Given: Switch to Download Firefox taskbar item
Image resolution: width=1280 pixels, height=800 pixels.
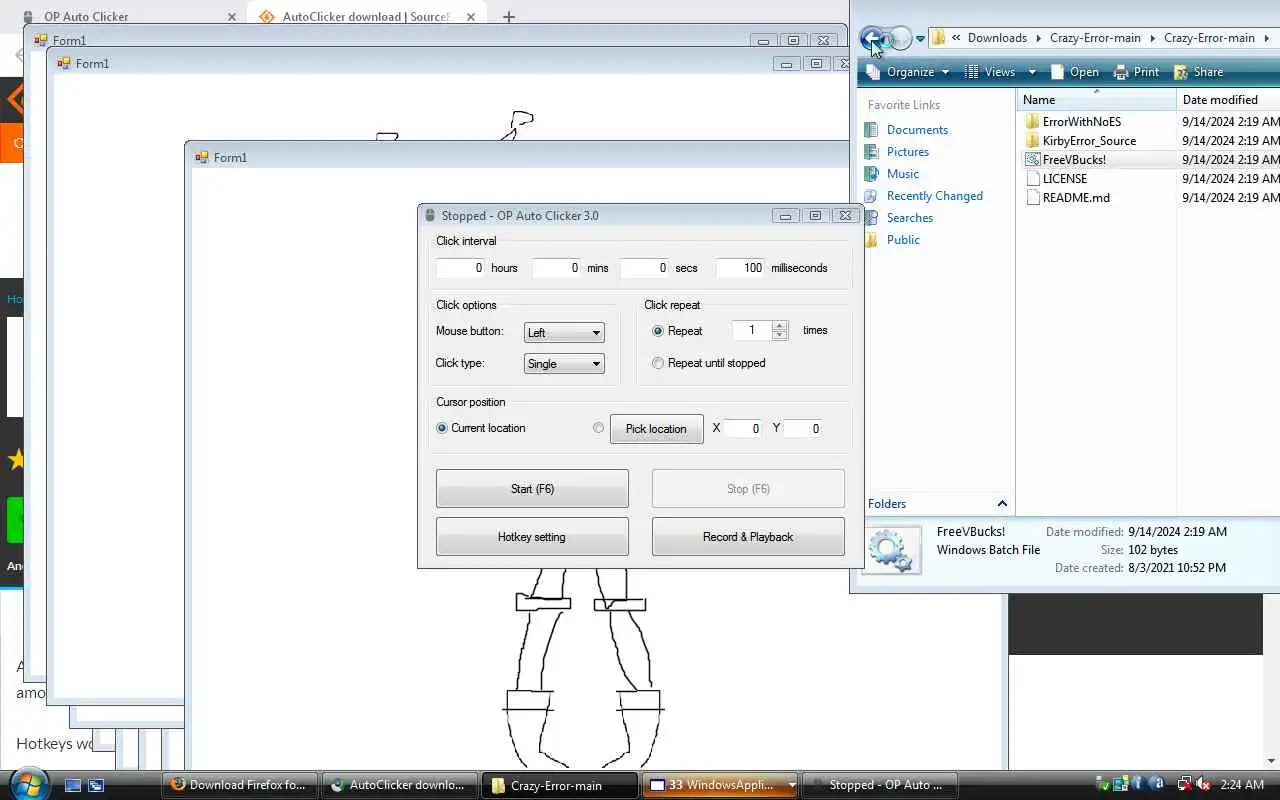Looking at the screenshot, I should tap(239, 785).
